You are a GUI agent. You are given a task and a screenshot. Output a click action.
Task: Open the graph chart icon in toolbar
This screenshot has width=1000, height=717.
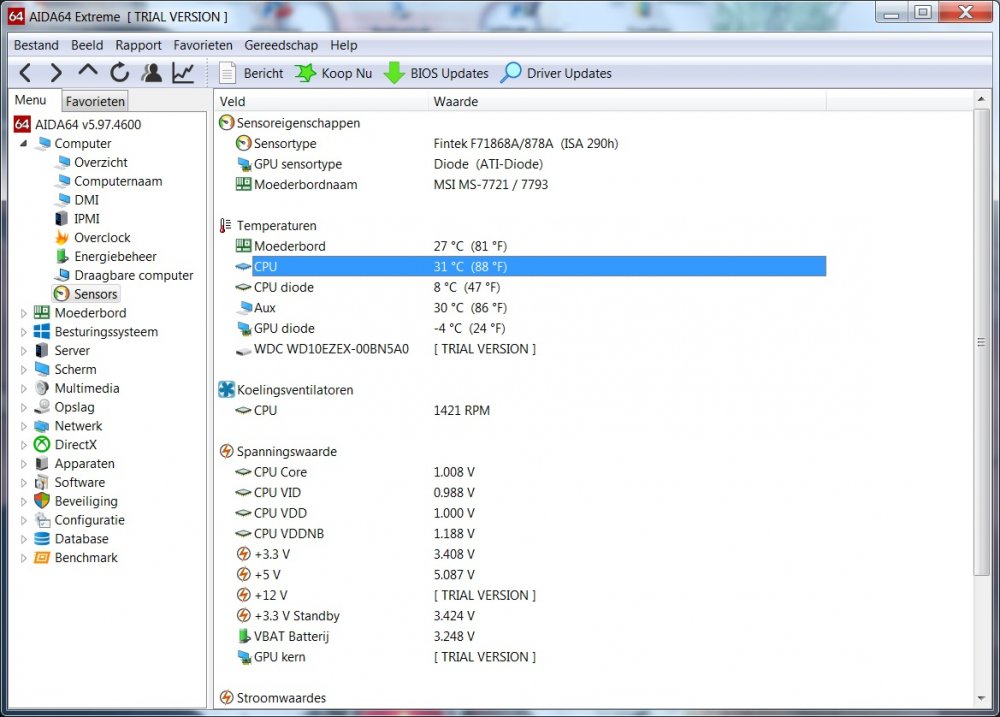pos(183,73)
